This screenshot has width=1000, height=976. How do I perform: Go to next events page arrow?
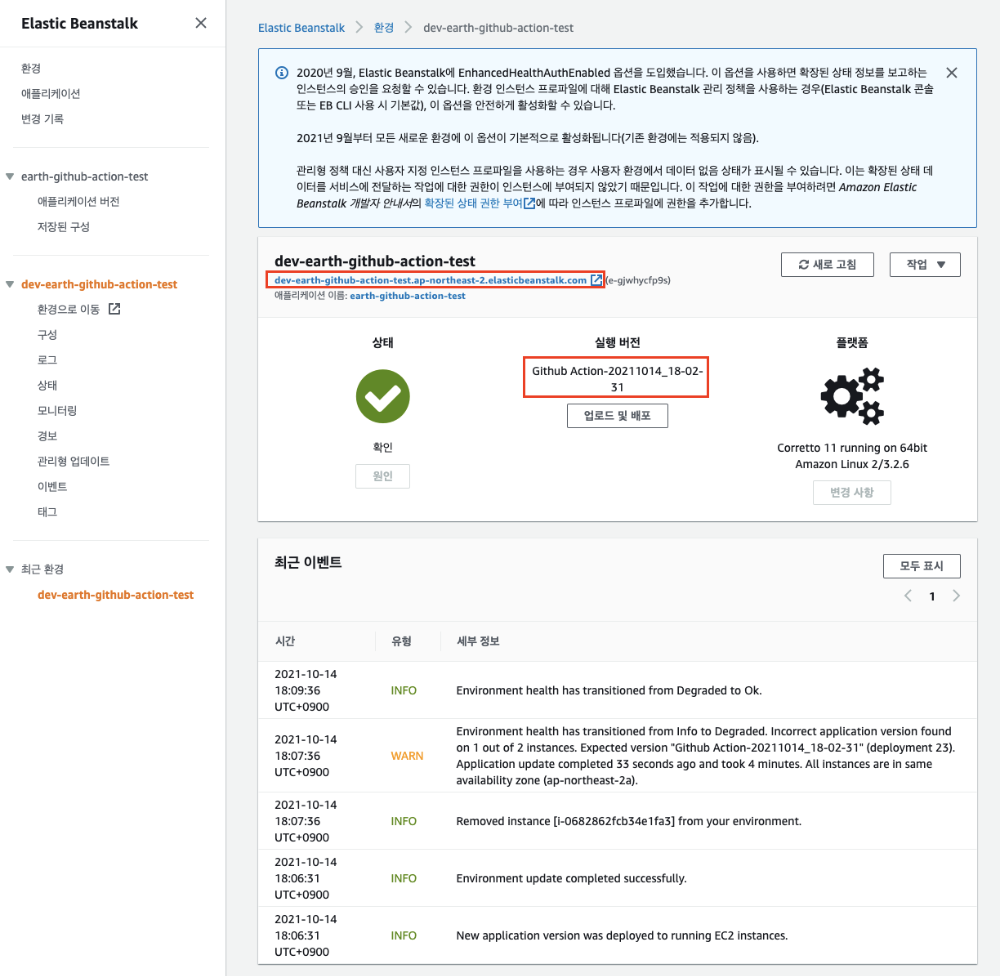[956, 596]
